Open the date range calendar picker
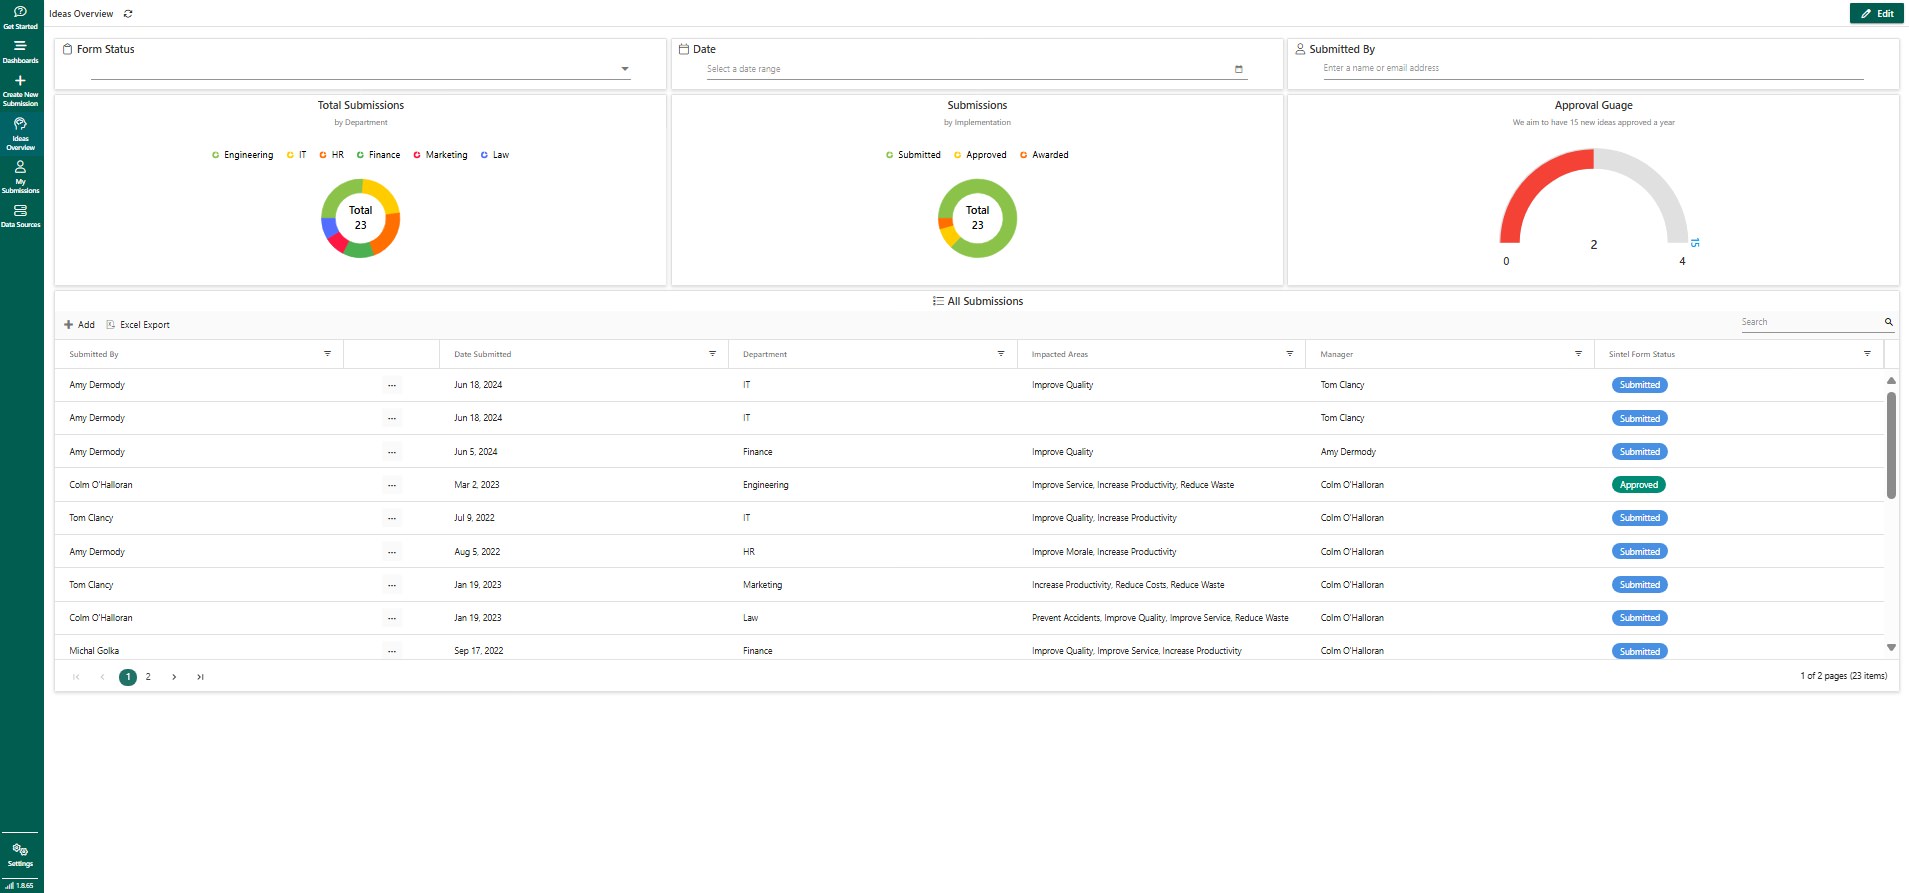The width and height of the screenshot is (1909, 893). pos(1238,69)
